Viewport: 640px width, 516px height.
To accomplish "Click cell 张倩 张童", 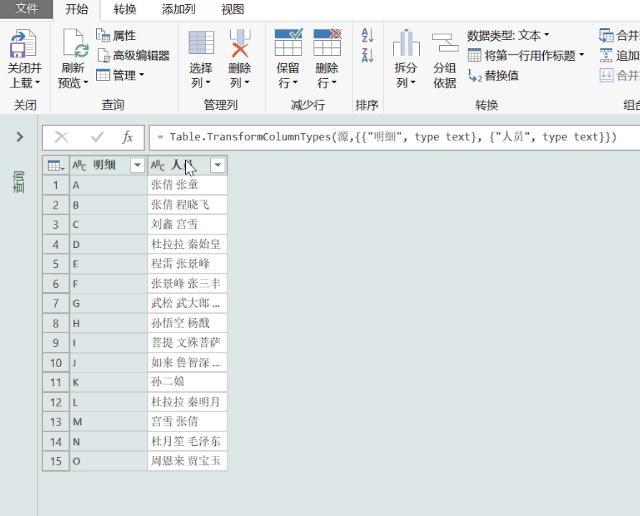I will 187,185.
